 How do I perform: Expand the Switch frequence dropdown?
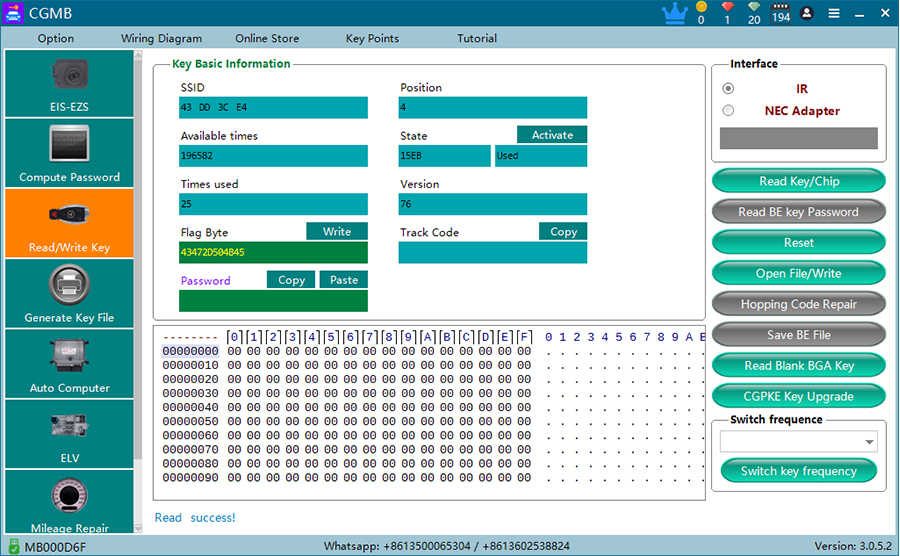coord(869,442)
